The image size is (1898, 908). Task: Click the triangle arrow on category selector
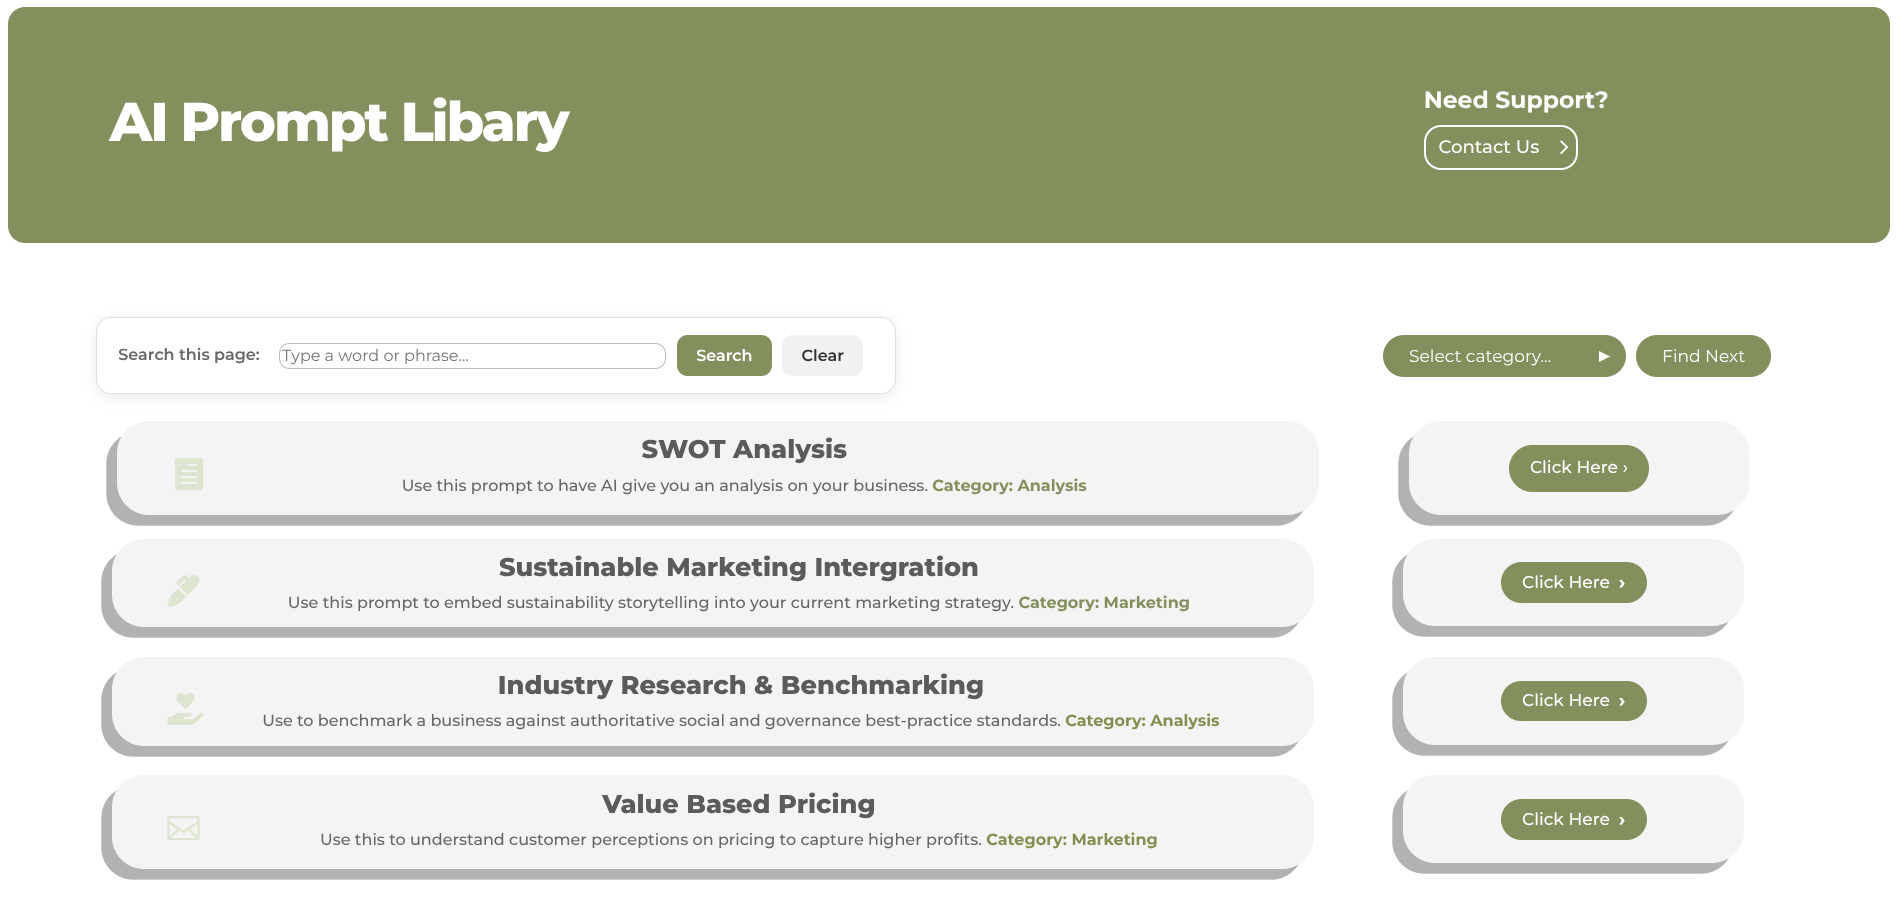click(1604, 356)
